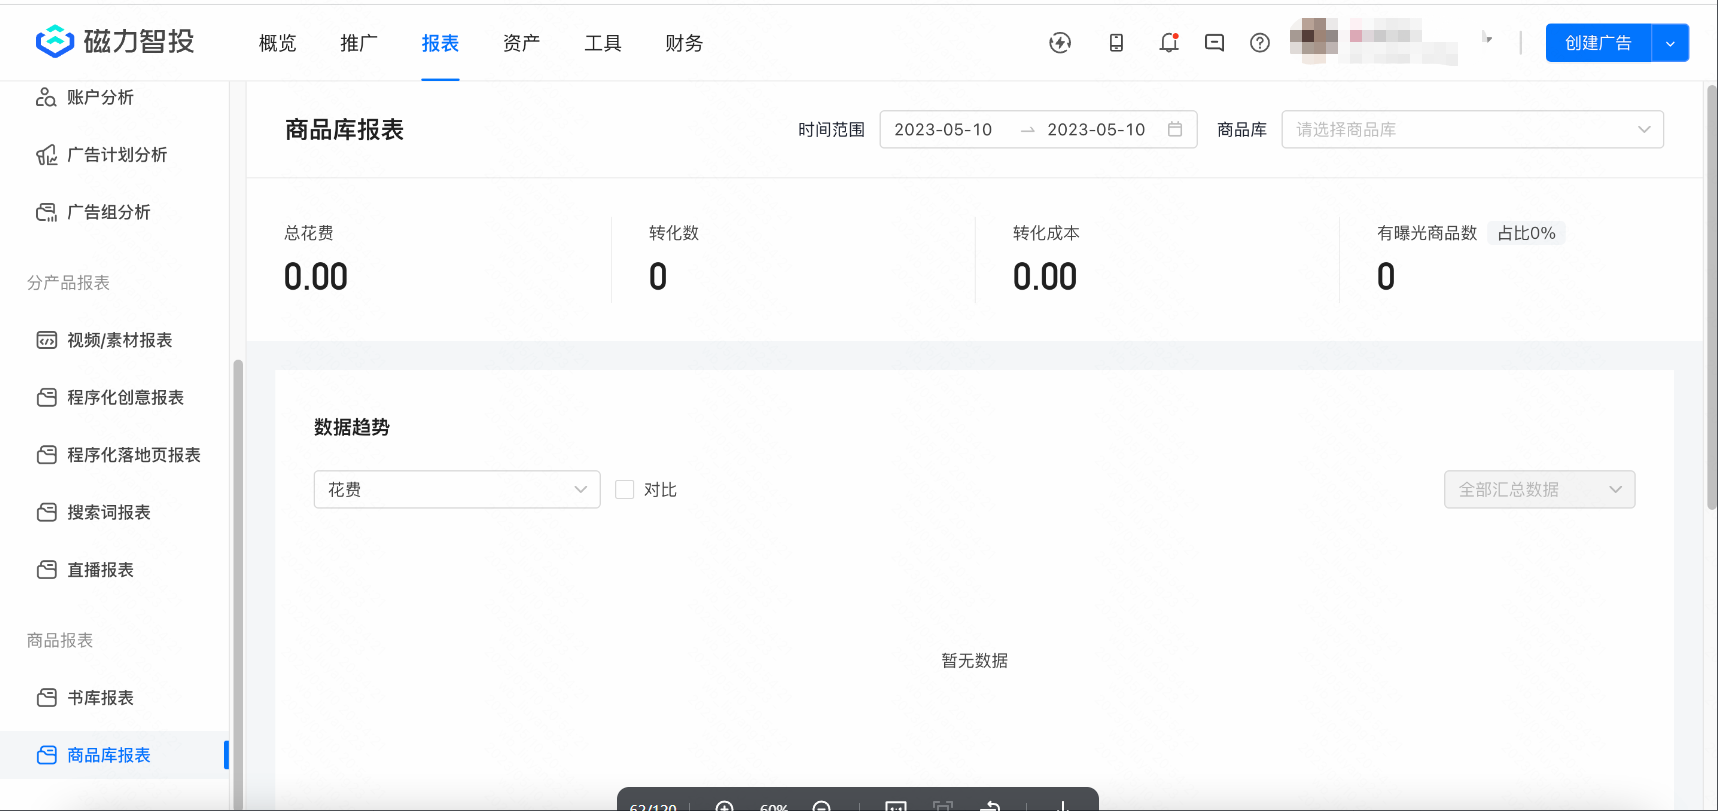The image size is (1718, 811).
Task: Open the 工具 tab
Action: (603, 43)
